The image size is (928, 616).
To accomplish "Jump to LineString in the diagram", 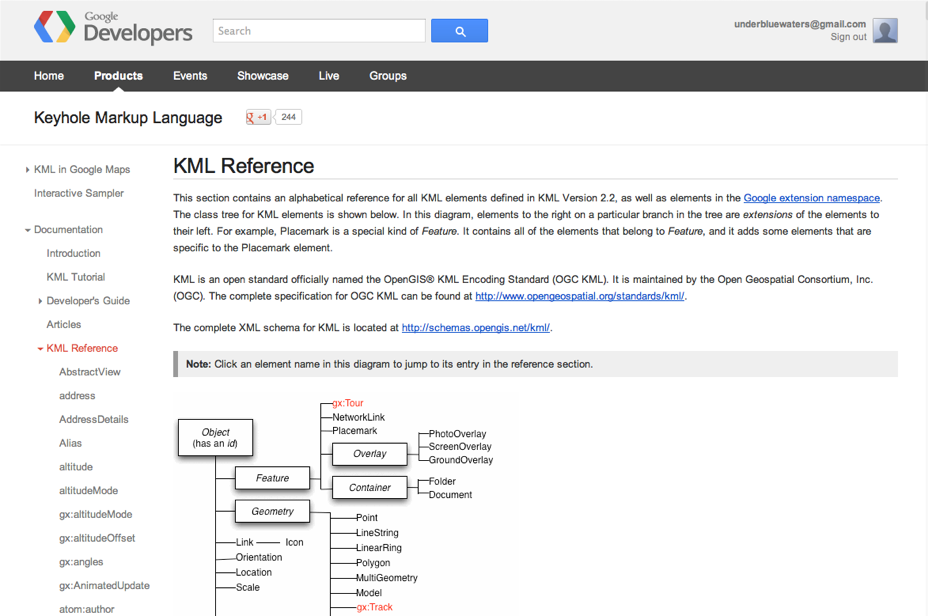I will (377, 533).
